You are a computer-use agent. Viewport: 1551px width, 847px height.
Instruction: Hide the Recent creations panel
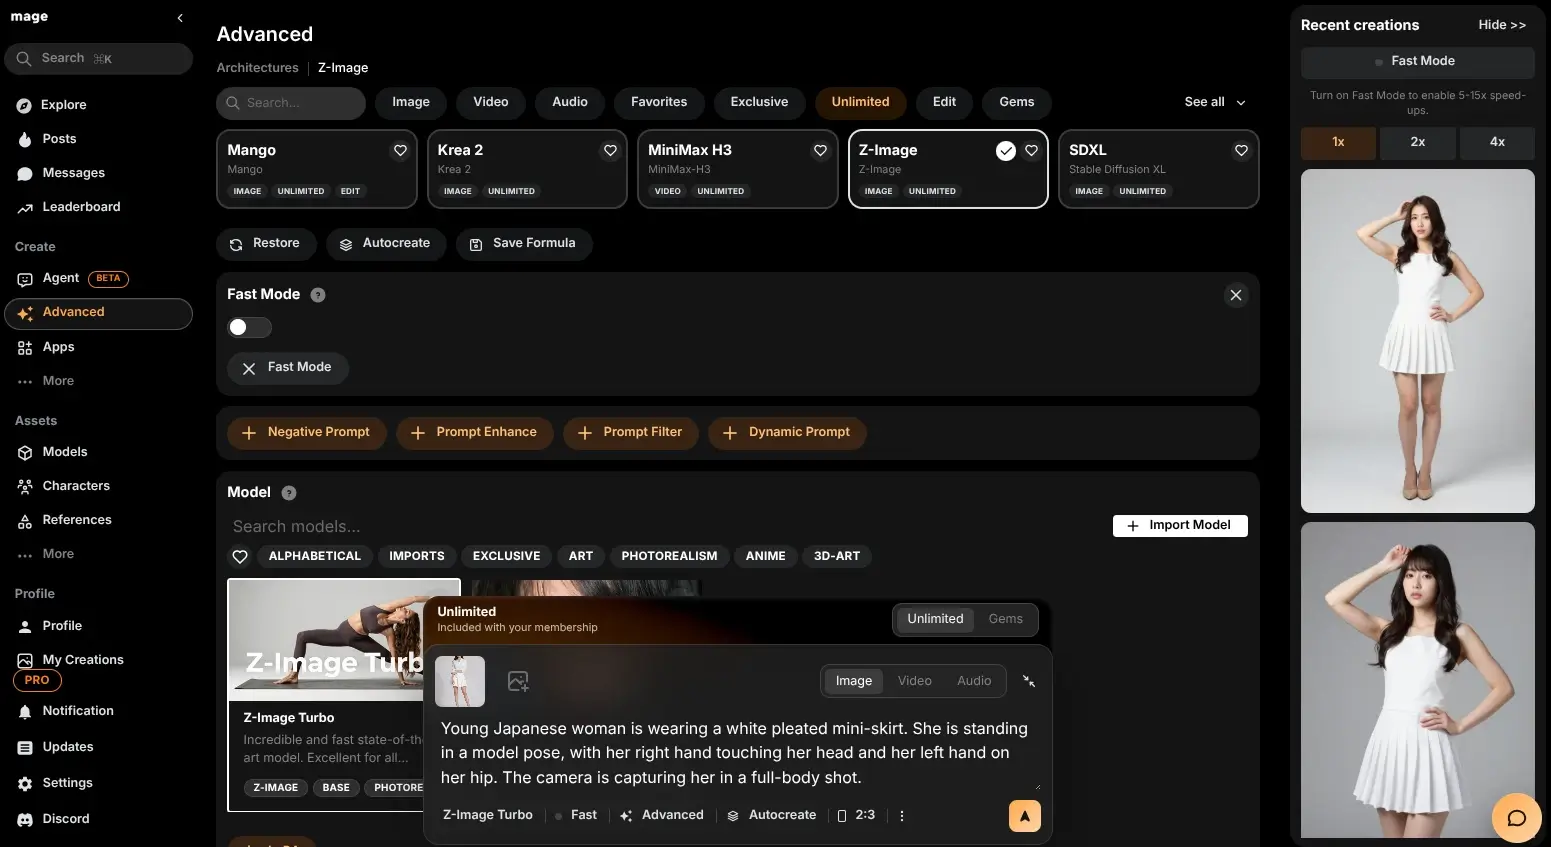click(1502, 25)
